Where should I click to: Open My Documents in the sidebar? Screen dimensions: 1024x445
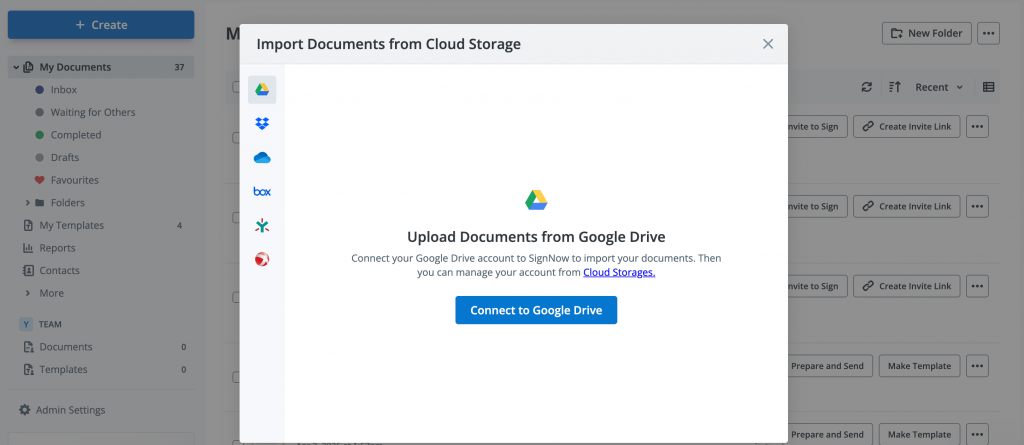101,67
